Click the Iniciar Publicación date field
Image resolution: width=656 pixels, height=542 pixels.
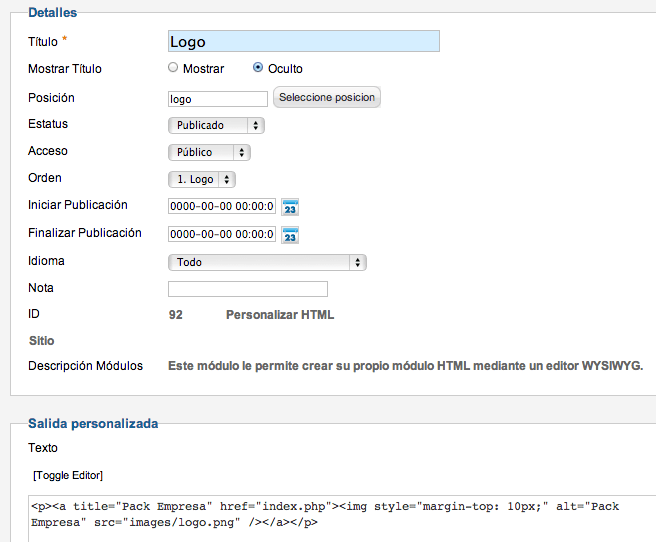pos(222,206)
